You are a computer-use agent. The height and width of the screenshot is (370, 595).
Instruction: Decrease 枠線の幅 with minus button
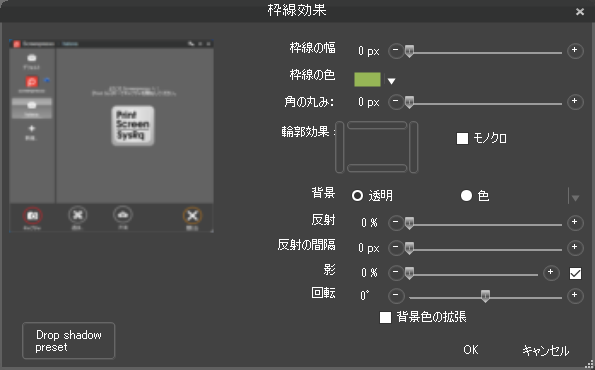pyautogui.click(x=396, y=50)
